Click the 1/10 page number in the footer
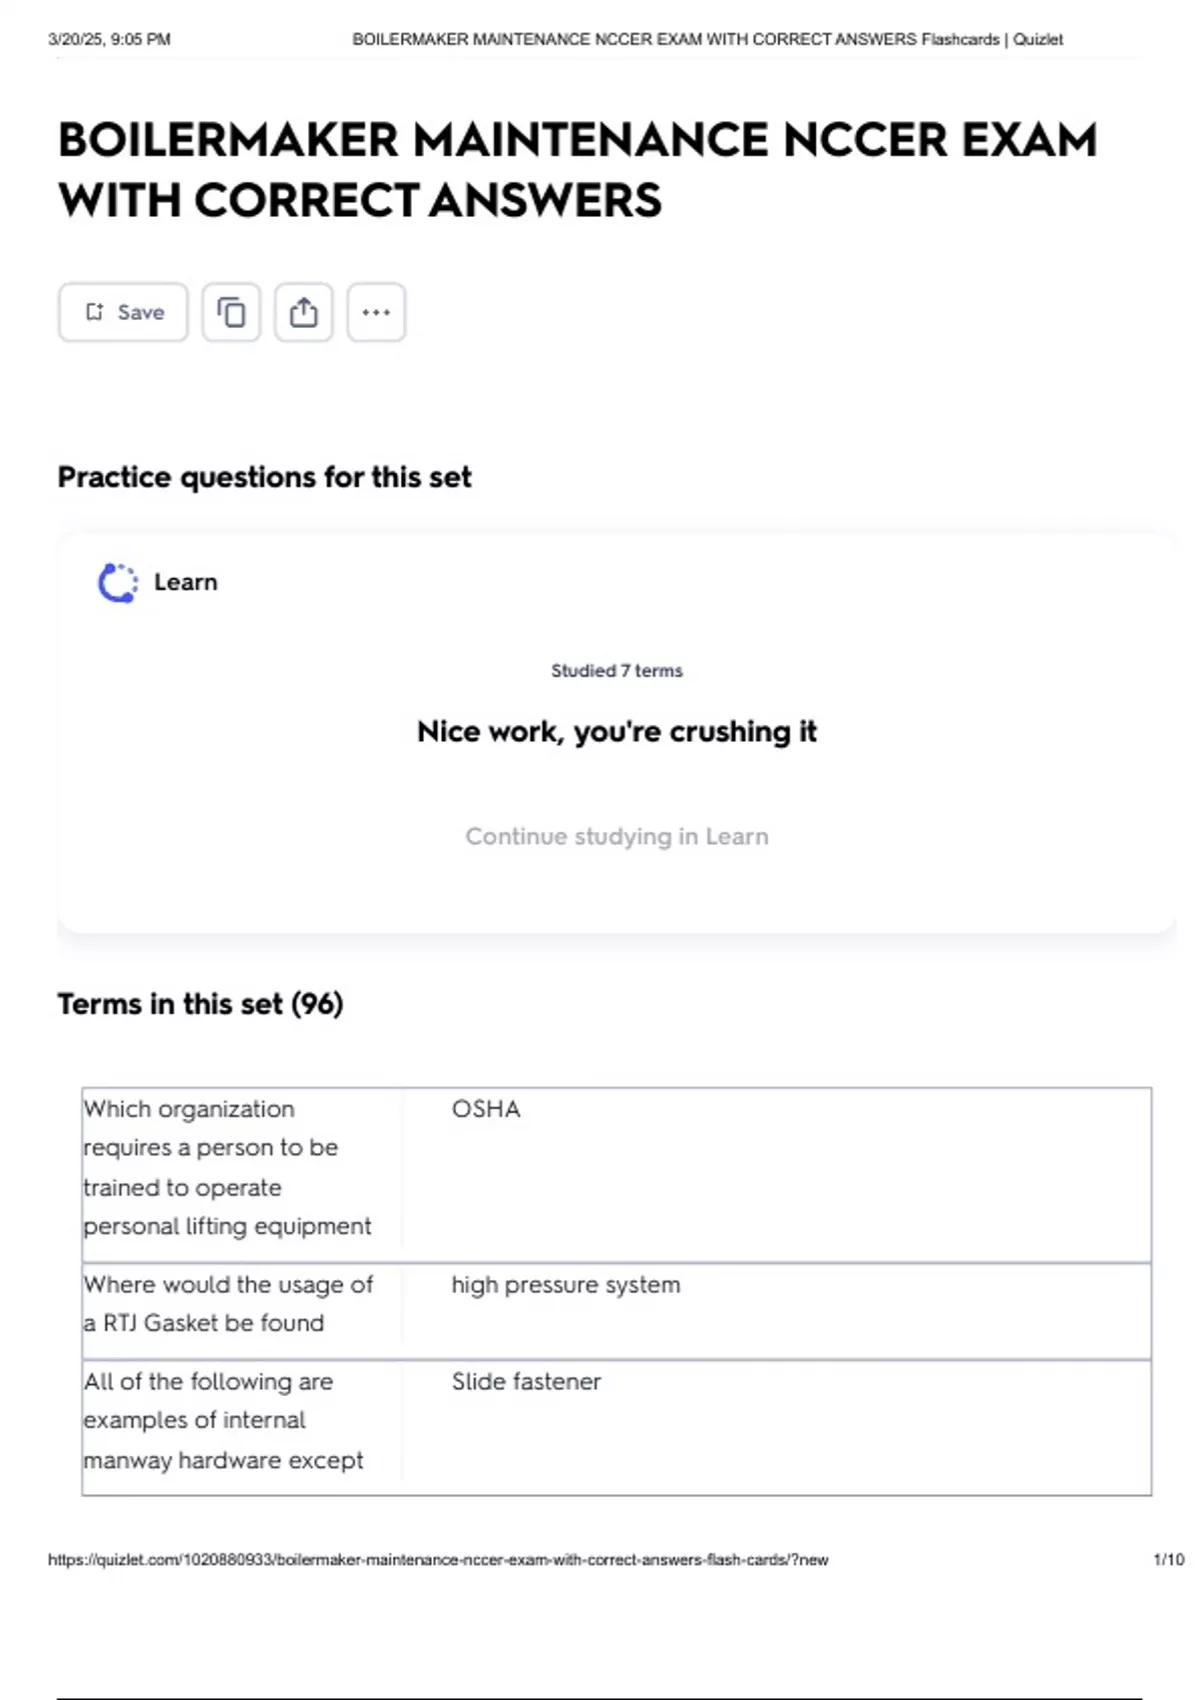 (x=1168, y=1559)
